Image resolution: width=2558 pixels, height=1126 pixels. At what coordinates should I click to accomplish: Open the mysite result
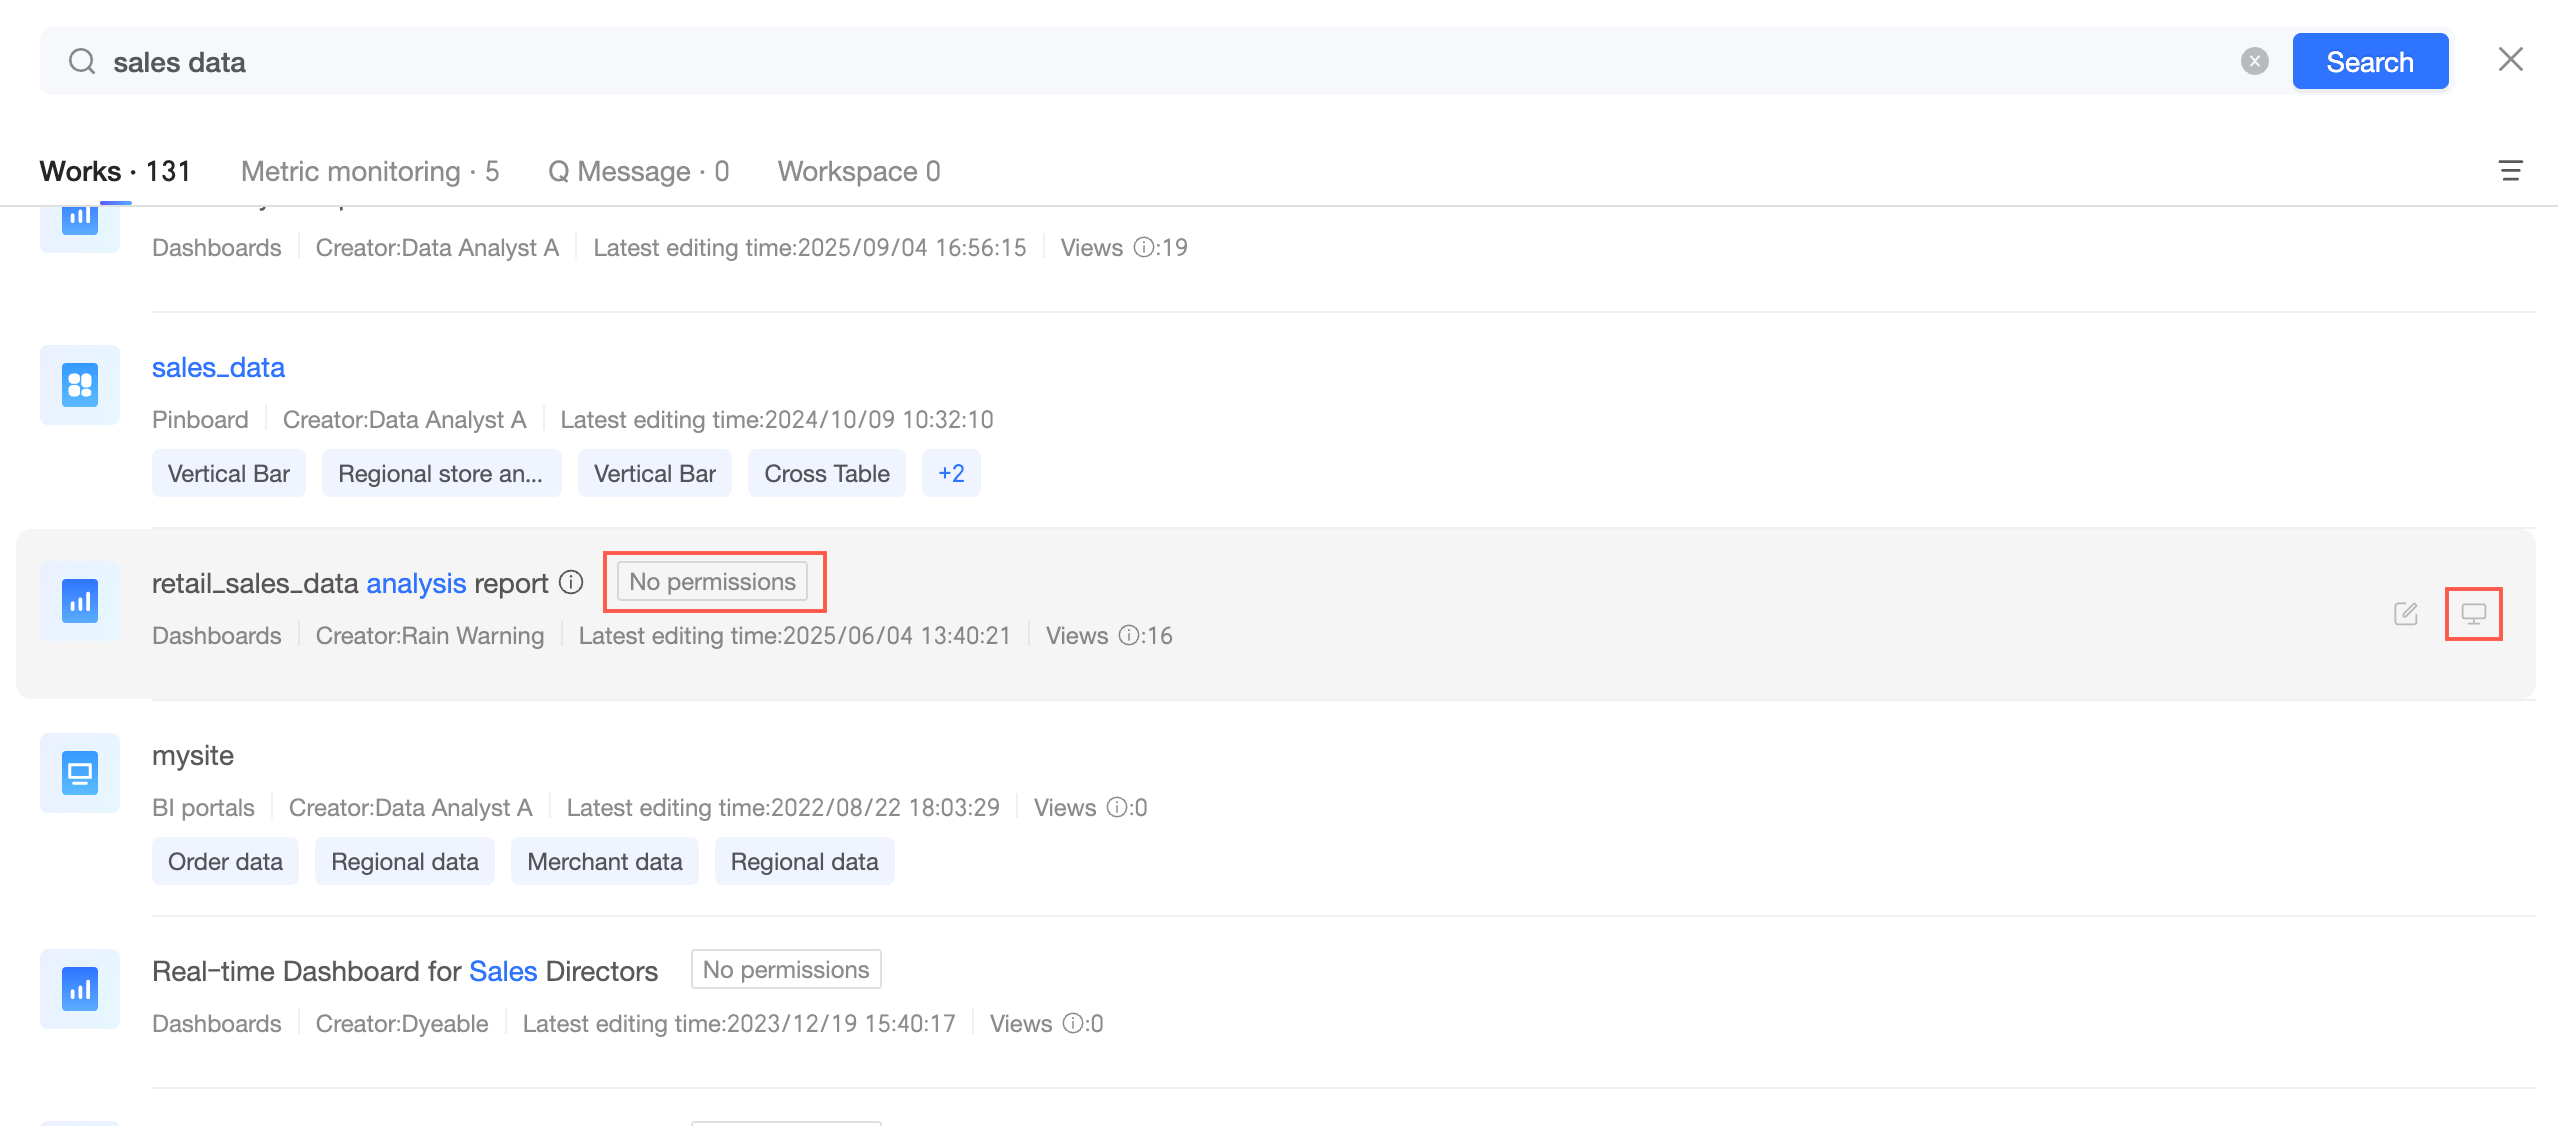pyautogui.click(x=193, y=756)
